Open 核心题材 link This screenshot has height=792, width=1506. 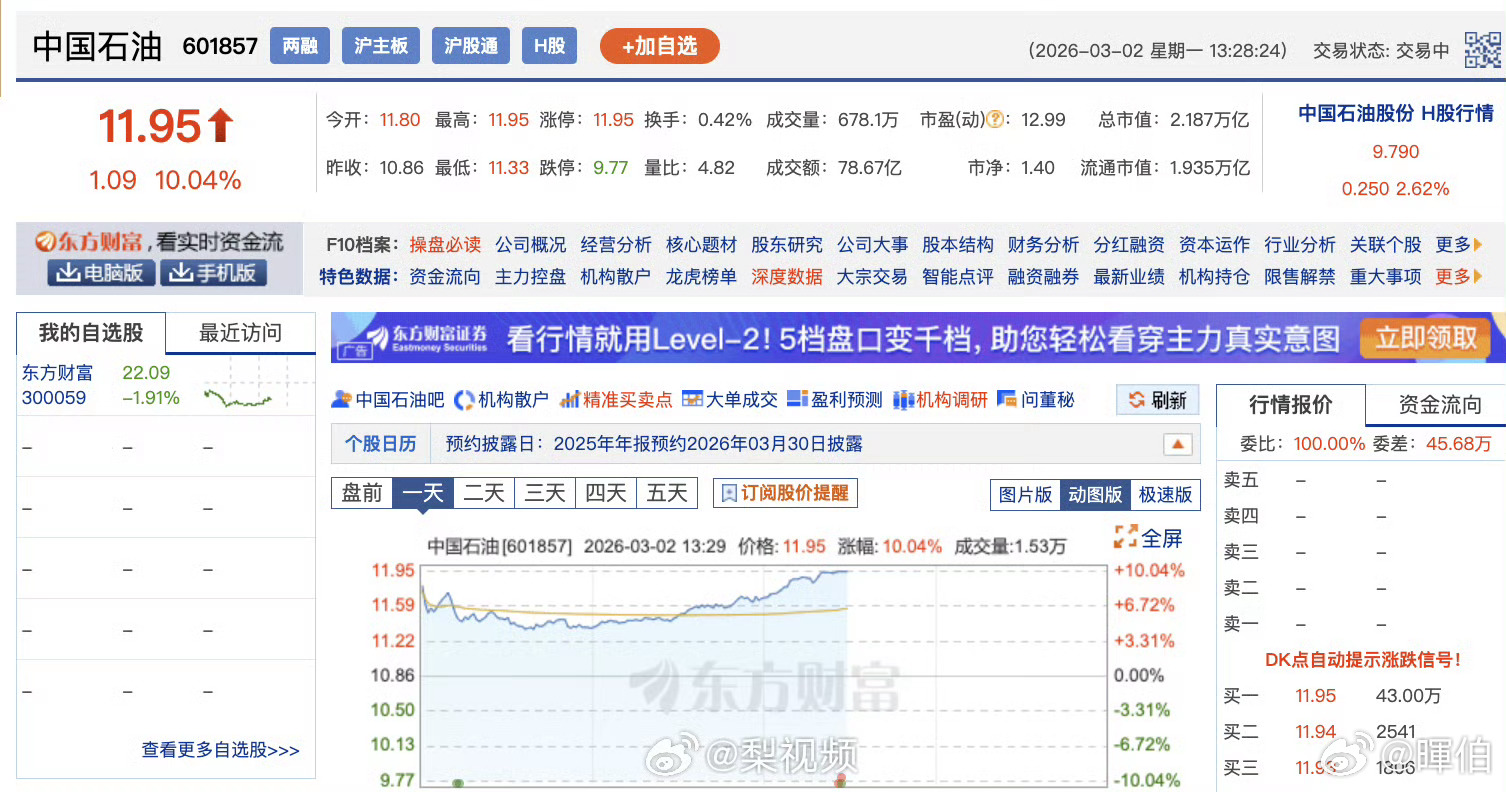(x=701, y=245)
